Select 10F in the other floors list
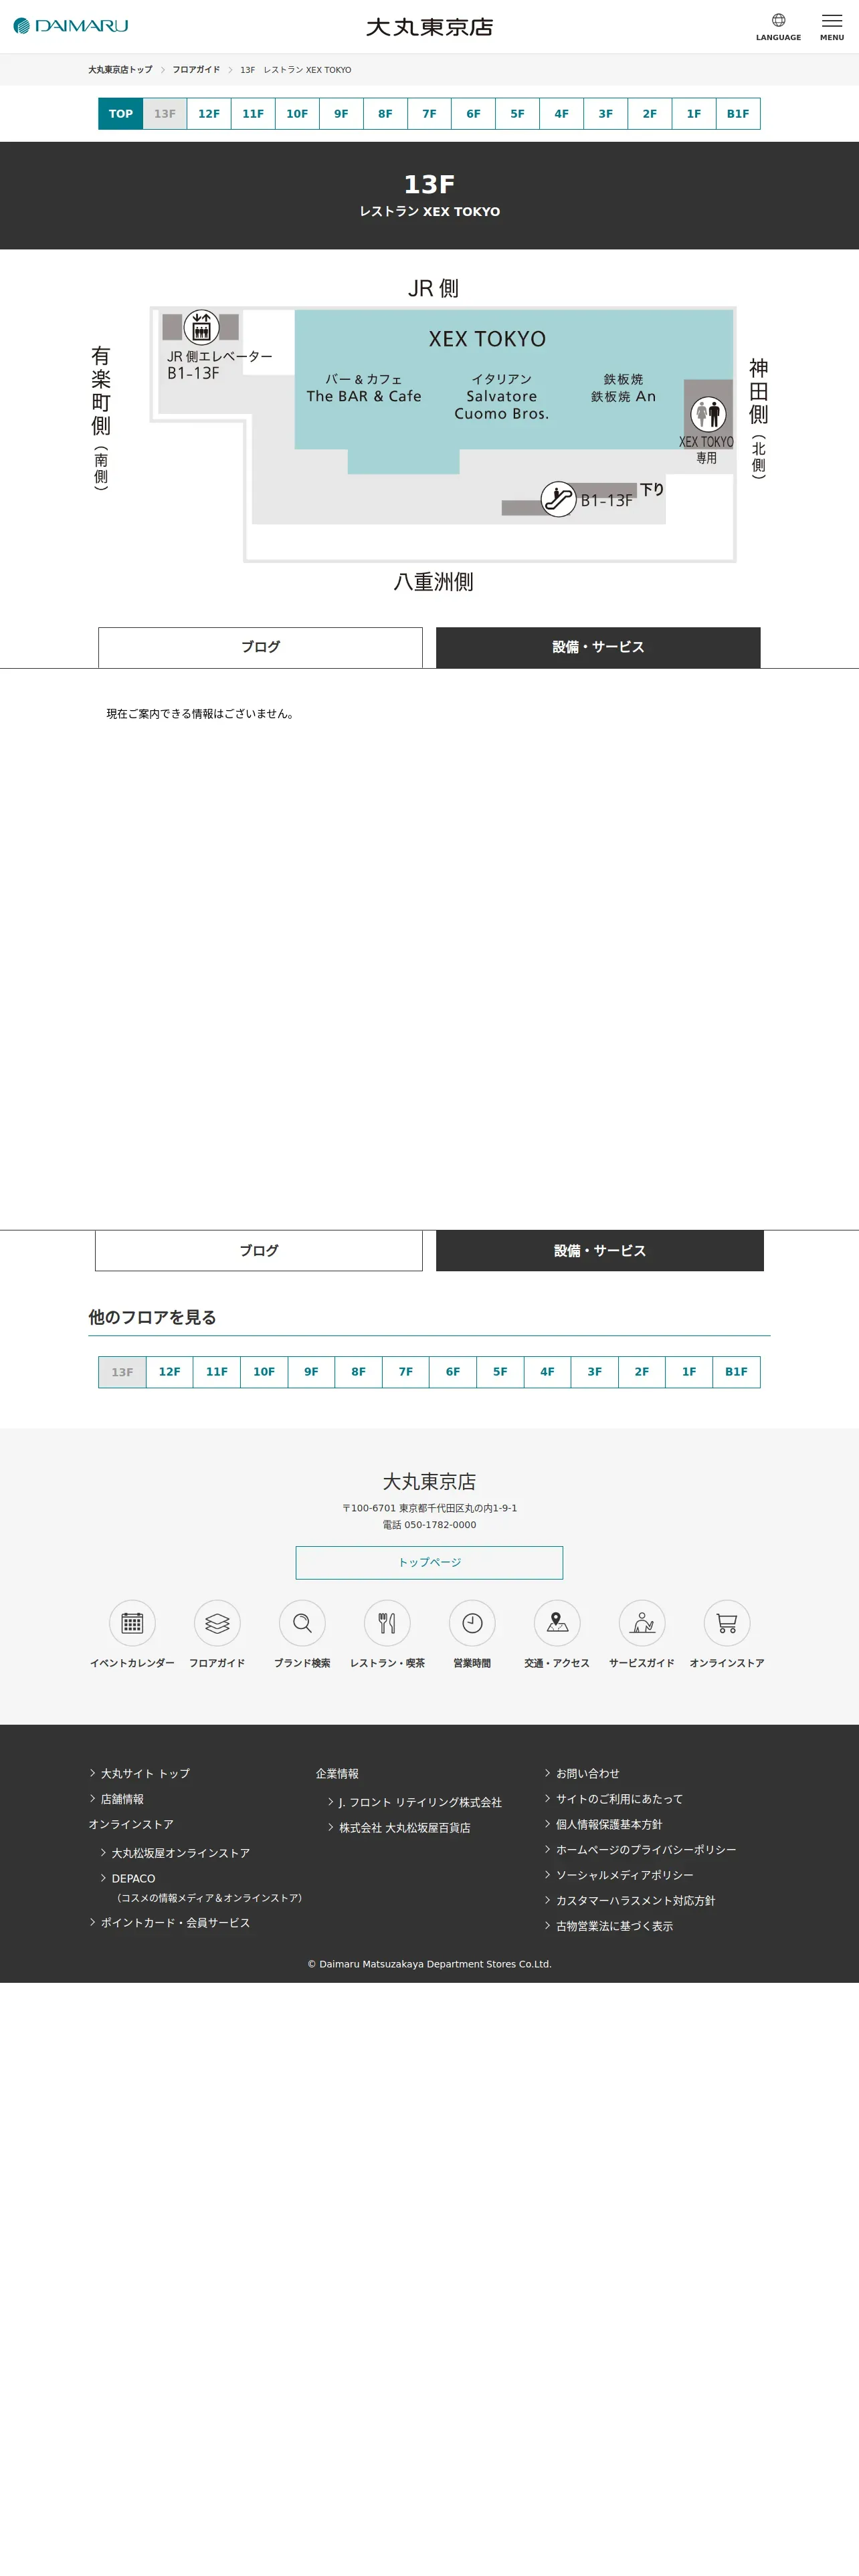The height and width of the screenshot is (2576, 859). coord(264,1372)
